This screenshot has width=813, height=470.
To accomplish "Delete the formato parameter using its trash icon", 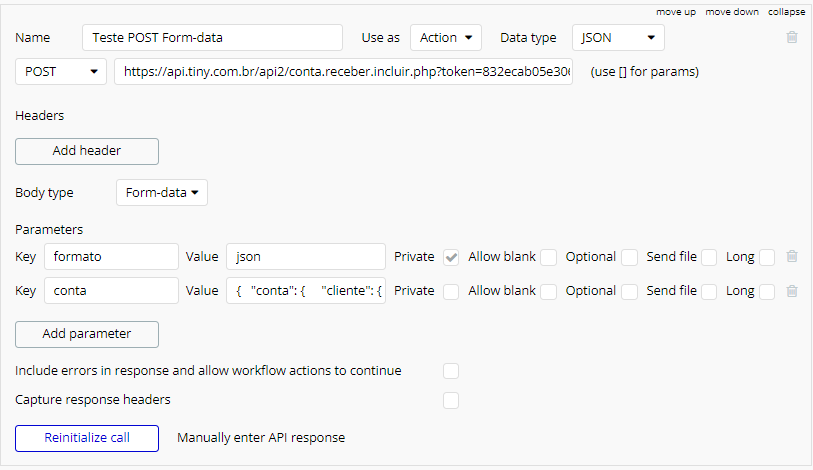I will 792,256.
